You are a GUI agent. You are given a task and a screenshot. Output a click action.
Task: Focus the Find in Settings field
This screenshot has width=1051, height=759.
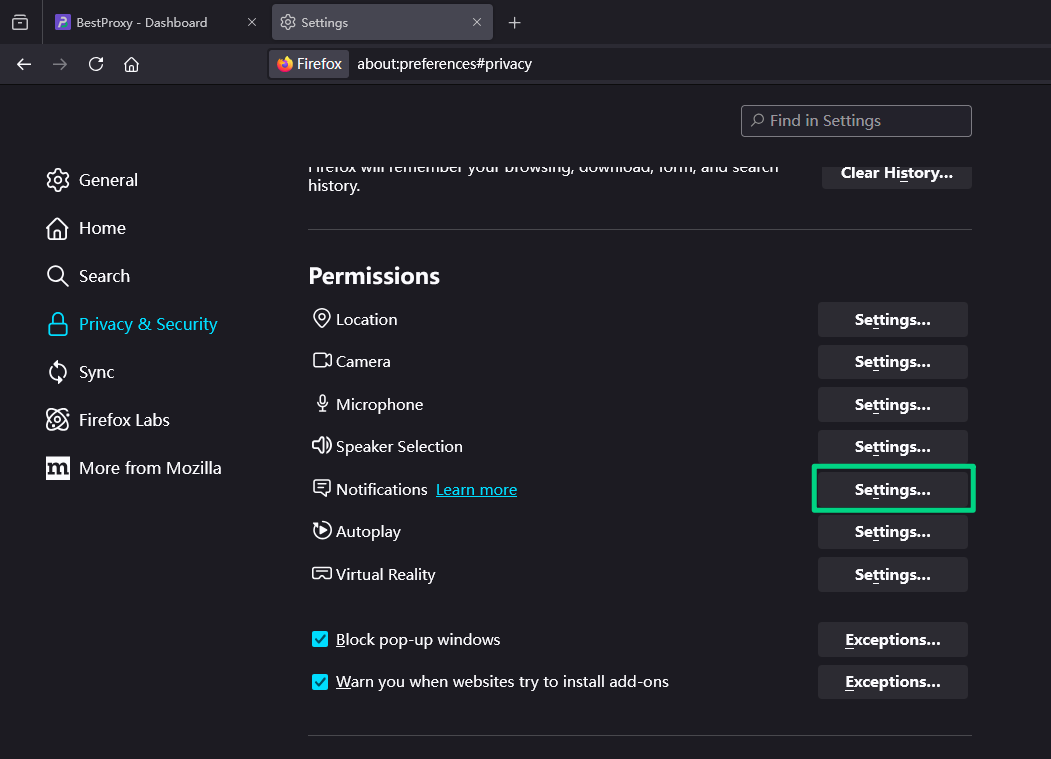tap(856, 121)
